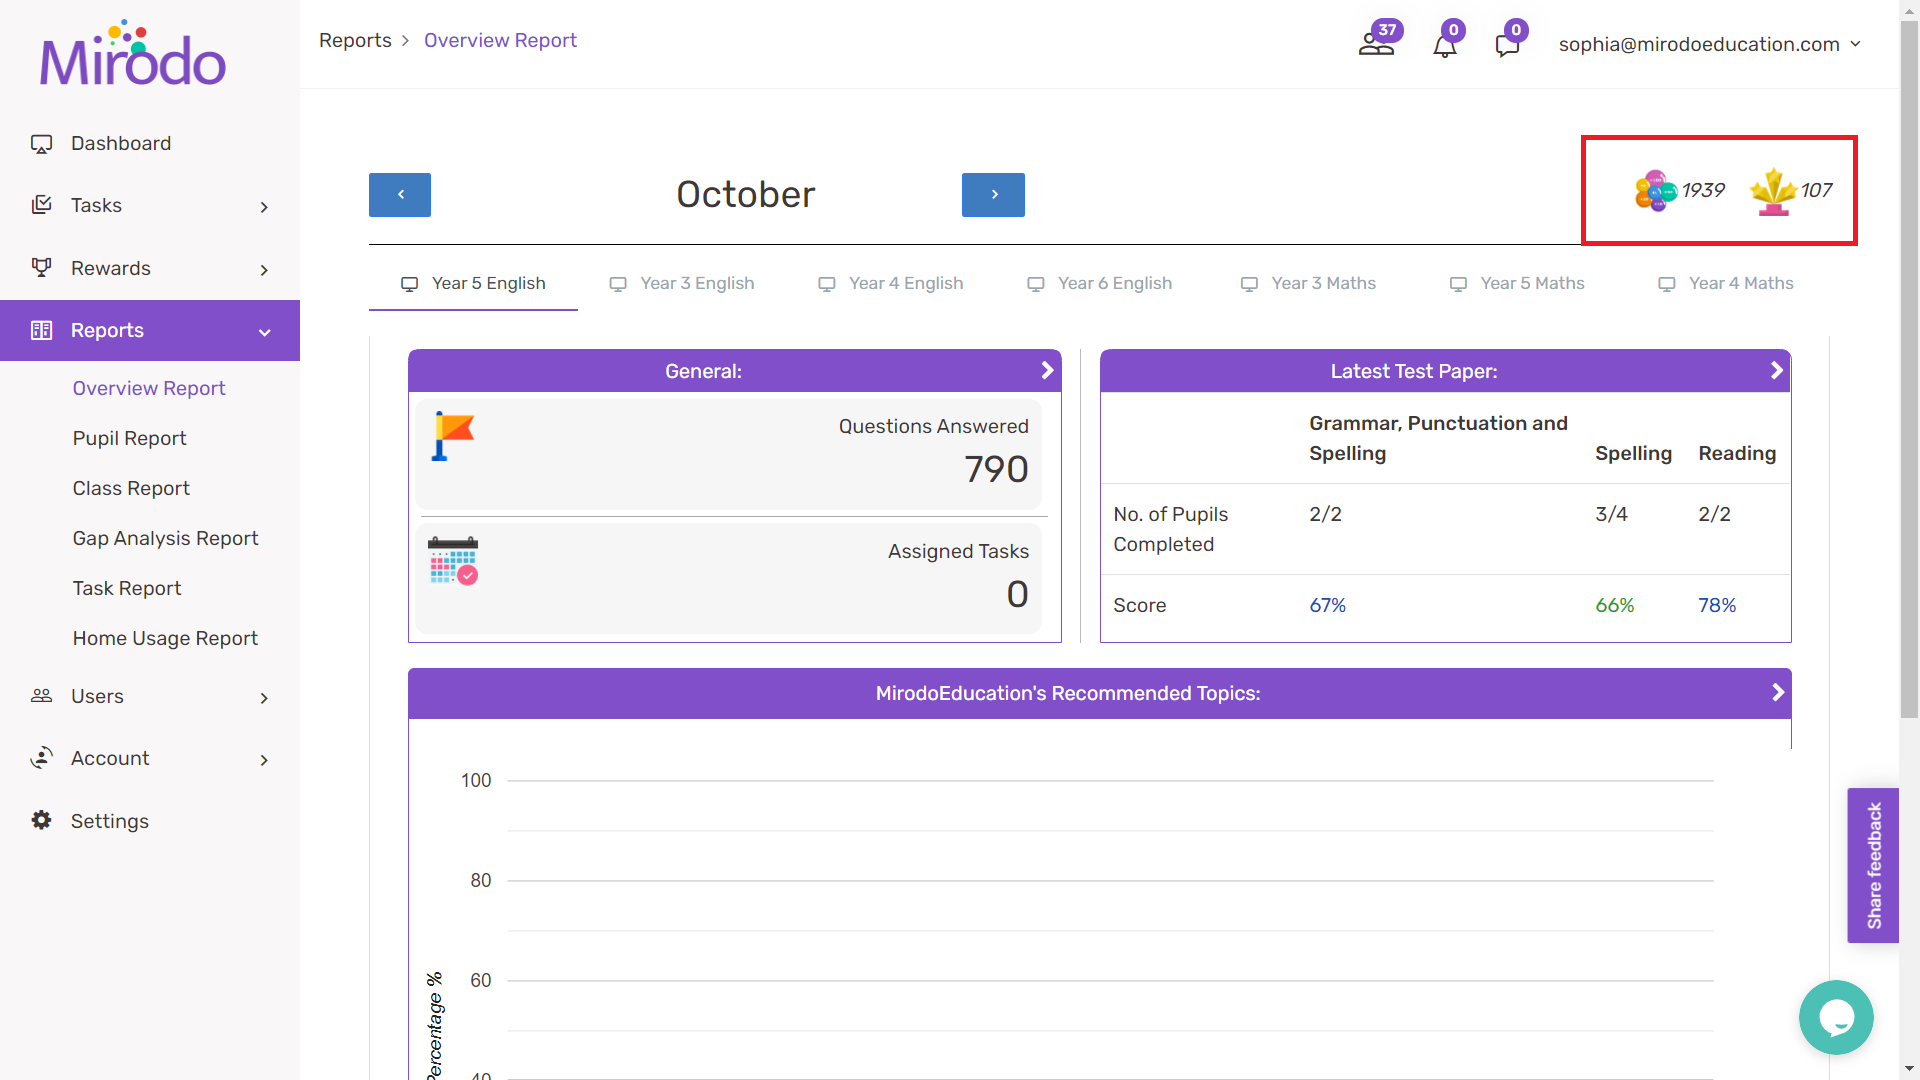
Task: Select the Year 4 Maths tab
Action: click(1726, 284)
